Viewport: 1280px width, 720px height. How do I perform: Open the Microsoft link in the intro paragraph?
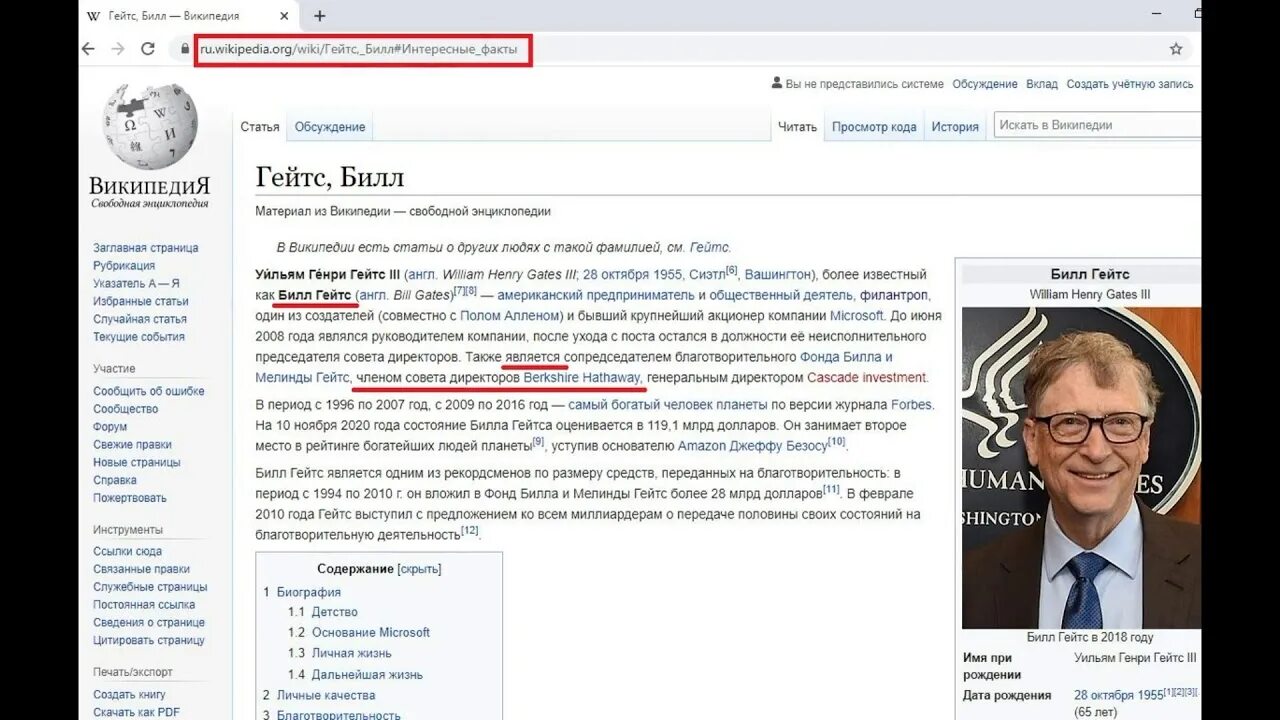click(856, 315)
